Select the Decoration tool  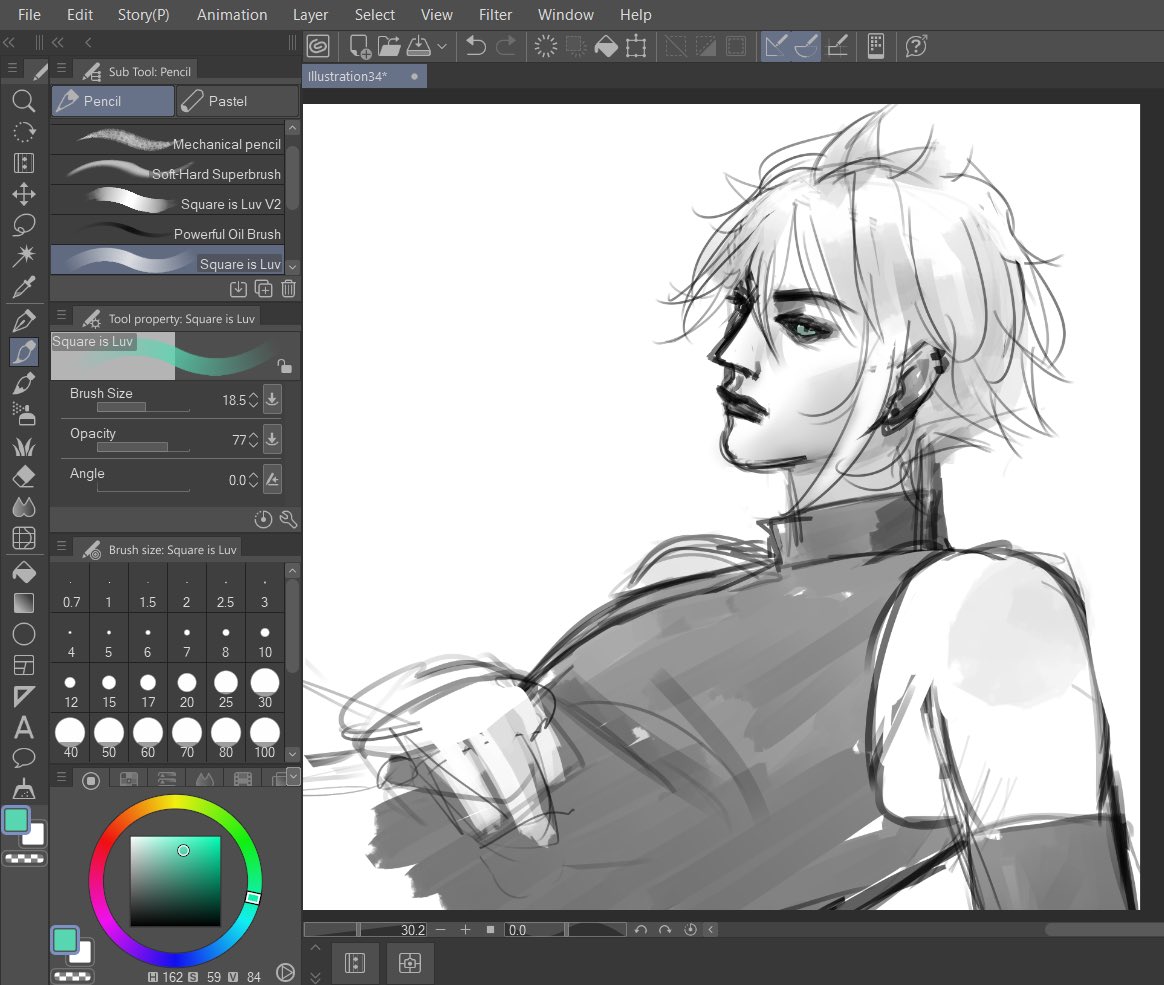coord(24,446)
